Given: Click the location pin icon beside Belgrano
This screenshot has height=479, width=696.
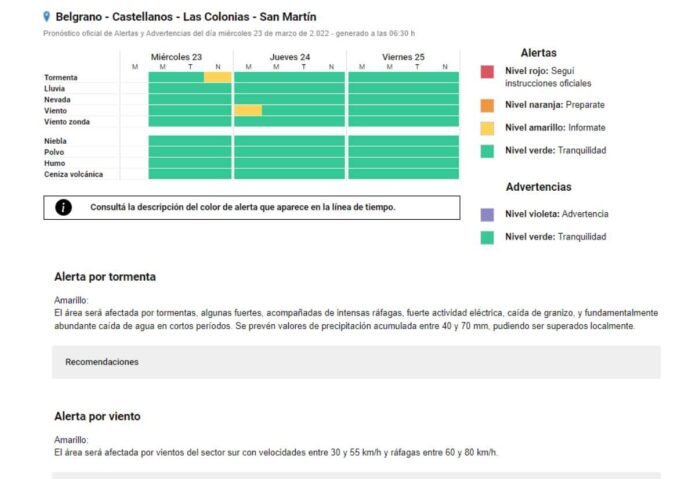Looking at the screenshot, I should click(x=47, y=17).
